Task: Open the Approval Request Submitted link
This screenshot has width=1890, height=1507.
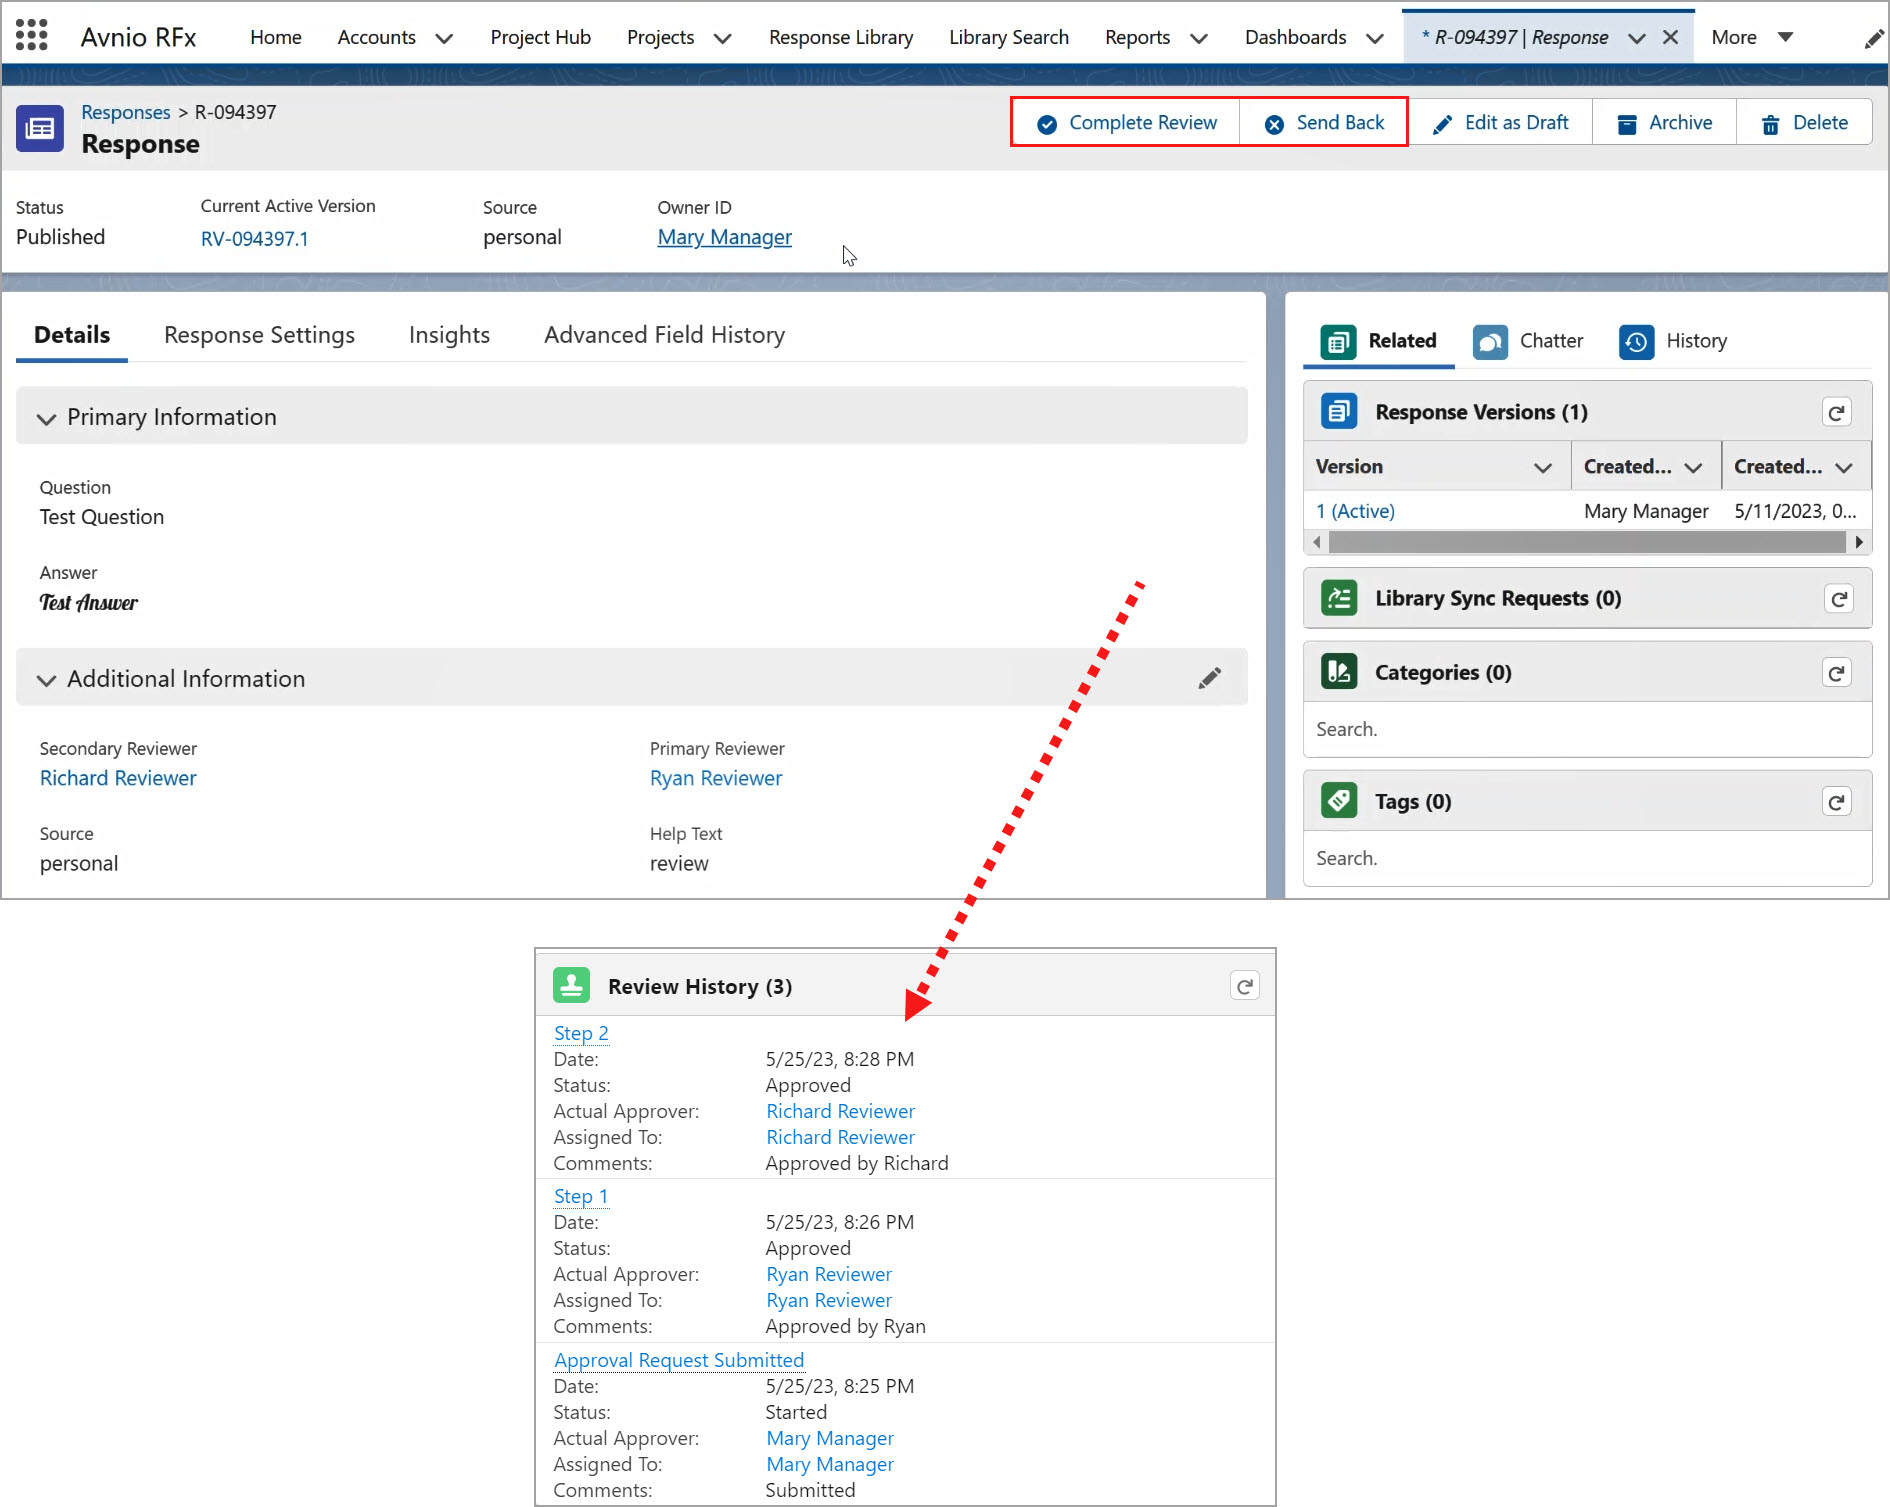Action: pos(679,1360)
